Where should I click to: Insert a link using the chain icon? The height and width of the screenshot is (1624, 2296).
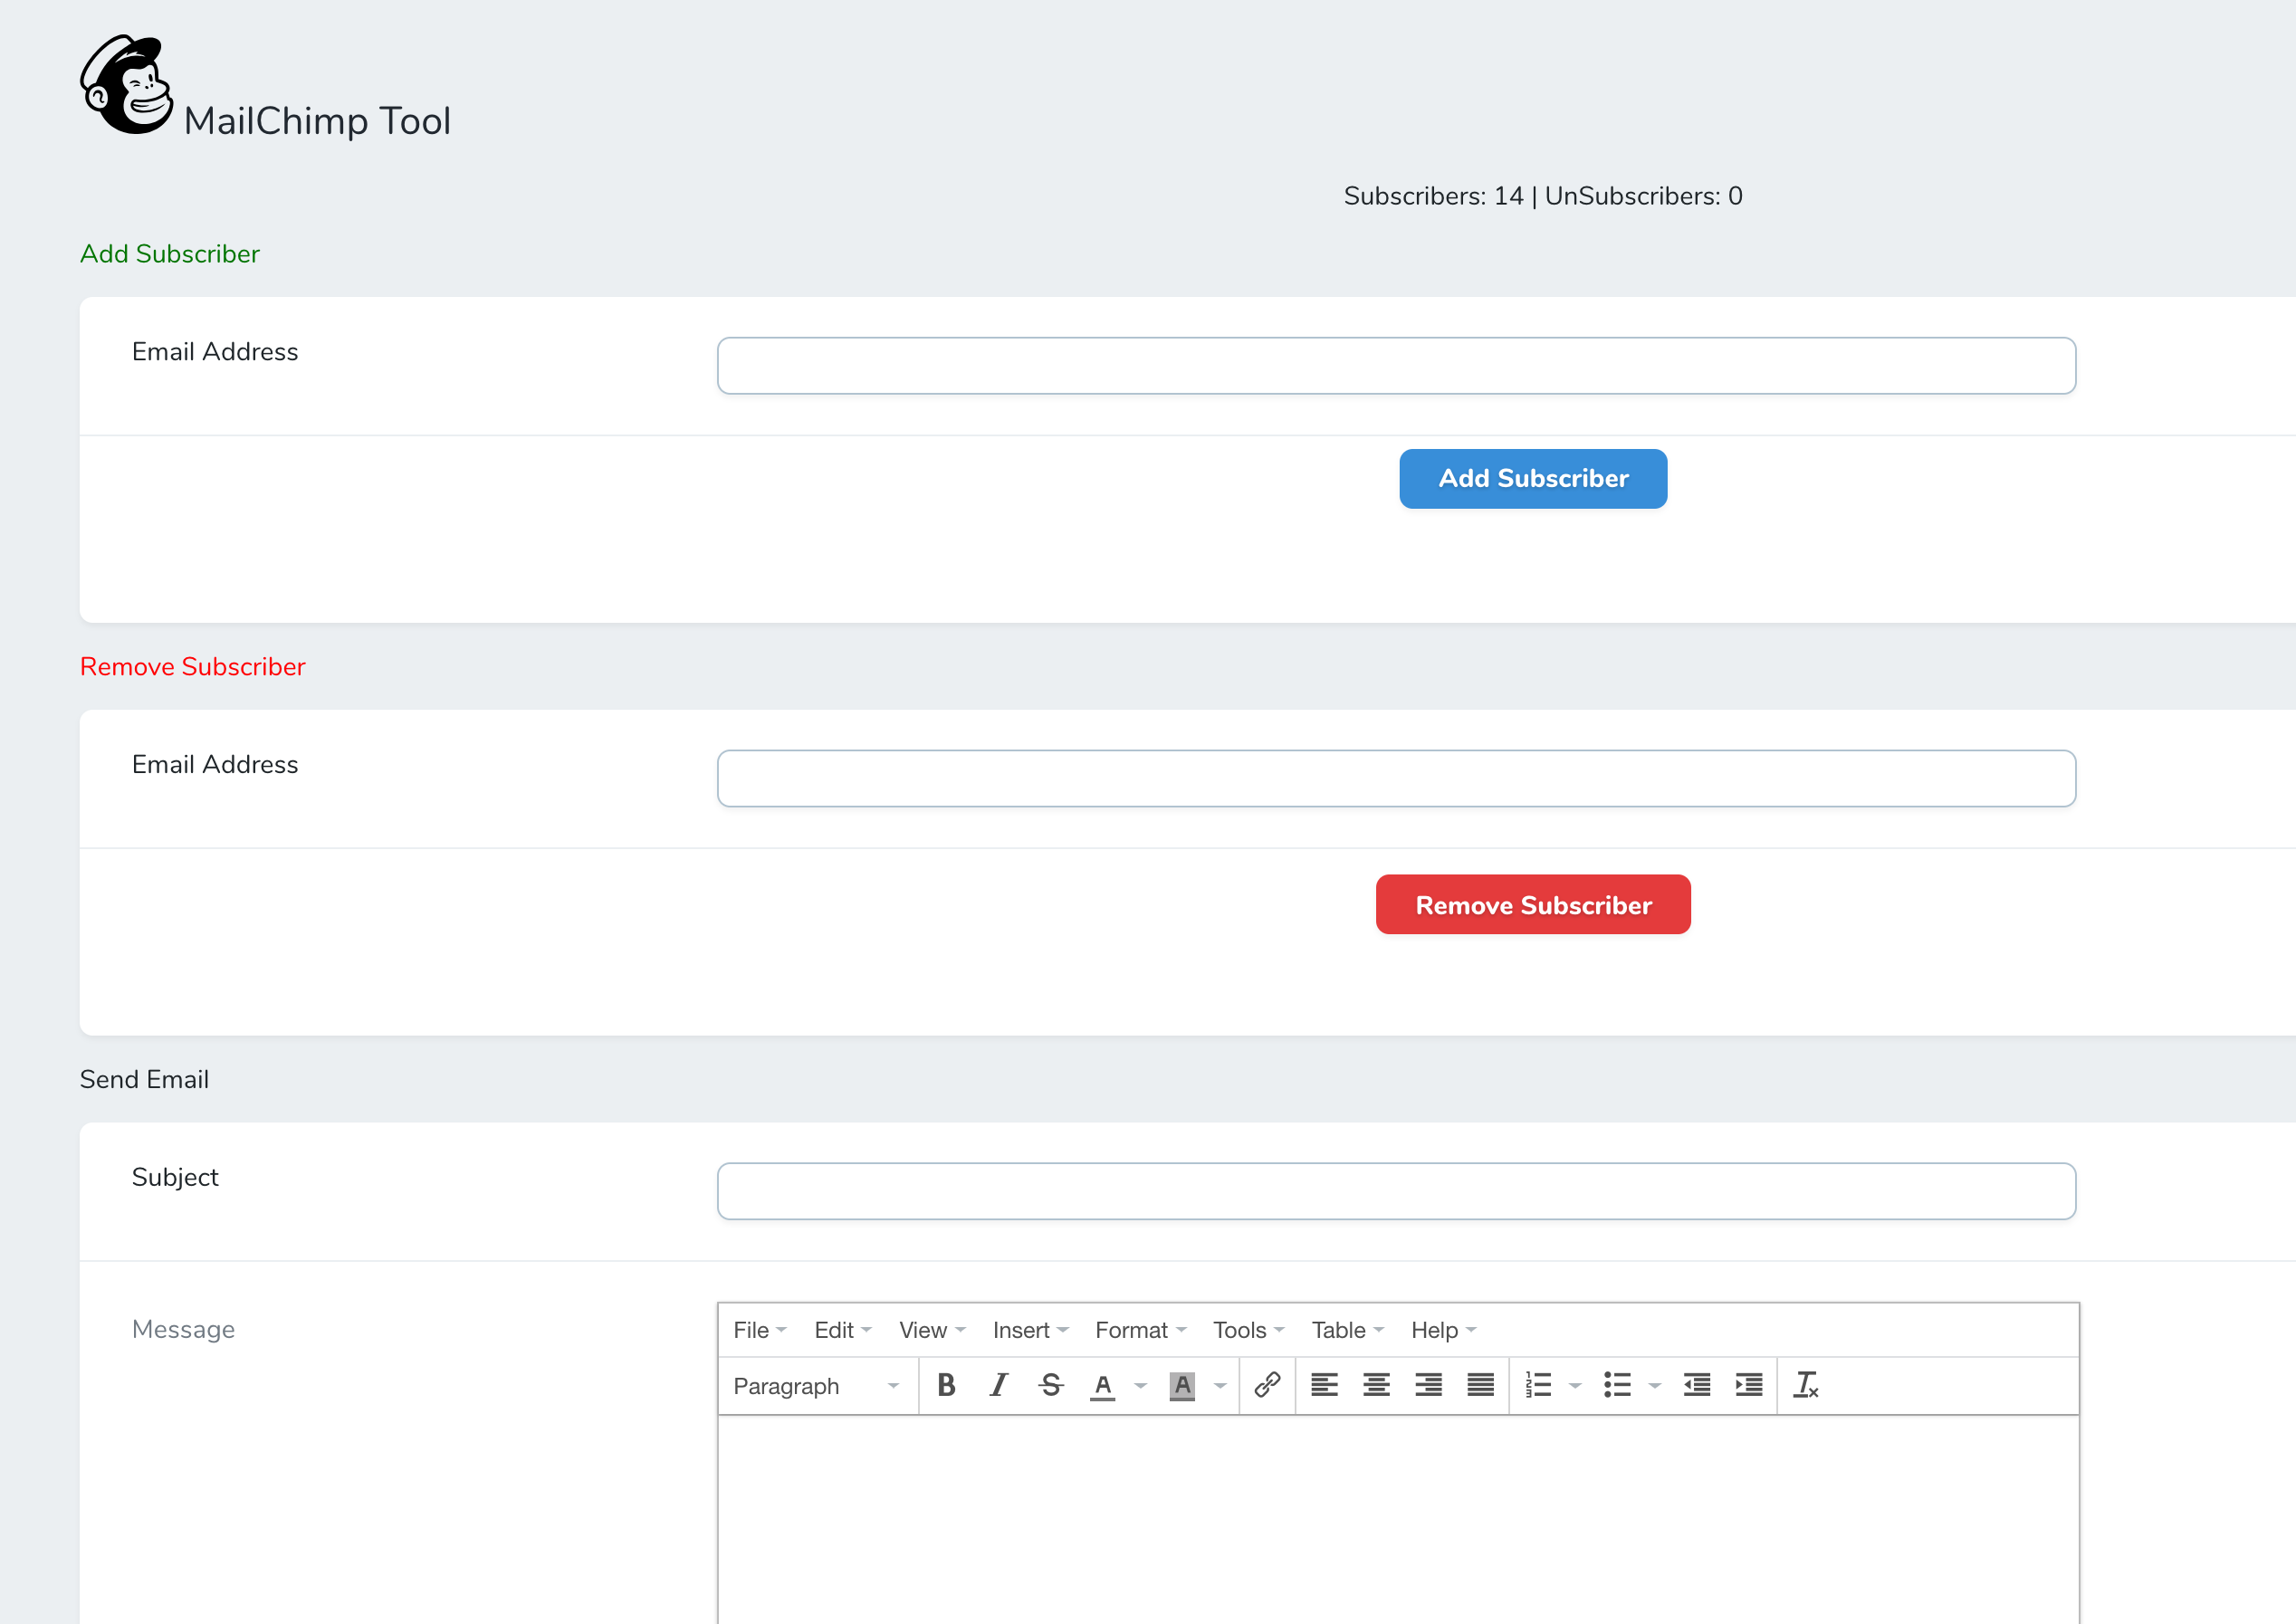click(x=1267, y=1385)
